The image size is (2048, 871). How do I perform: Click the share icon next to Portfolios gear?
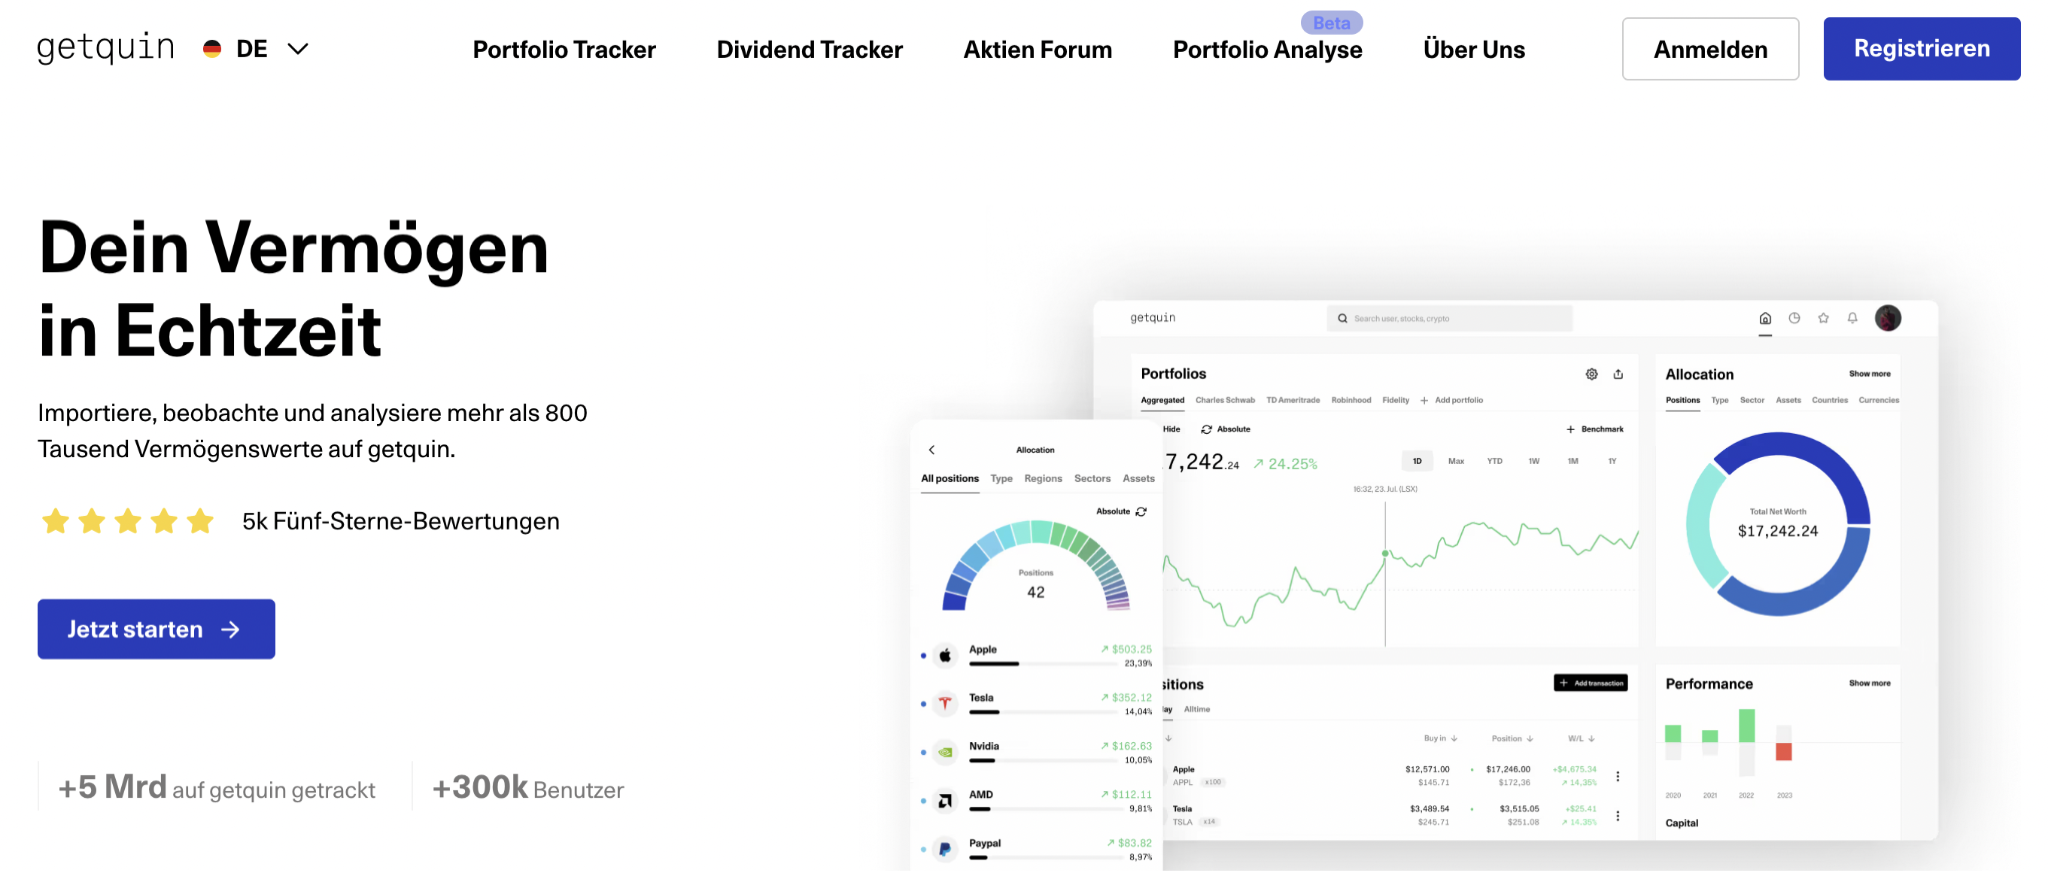coord(1618,374)
